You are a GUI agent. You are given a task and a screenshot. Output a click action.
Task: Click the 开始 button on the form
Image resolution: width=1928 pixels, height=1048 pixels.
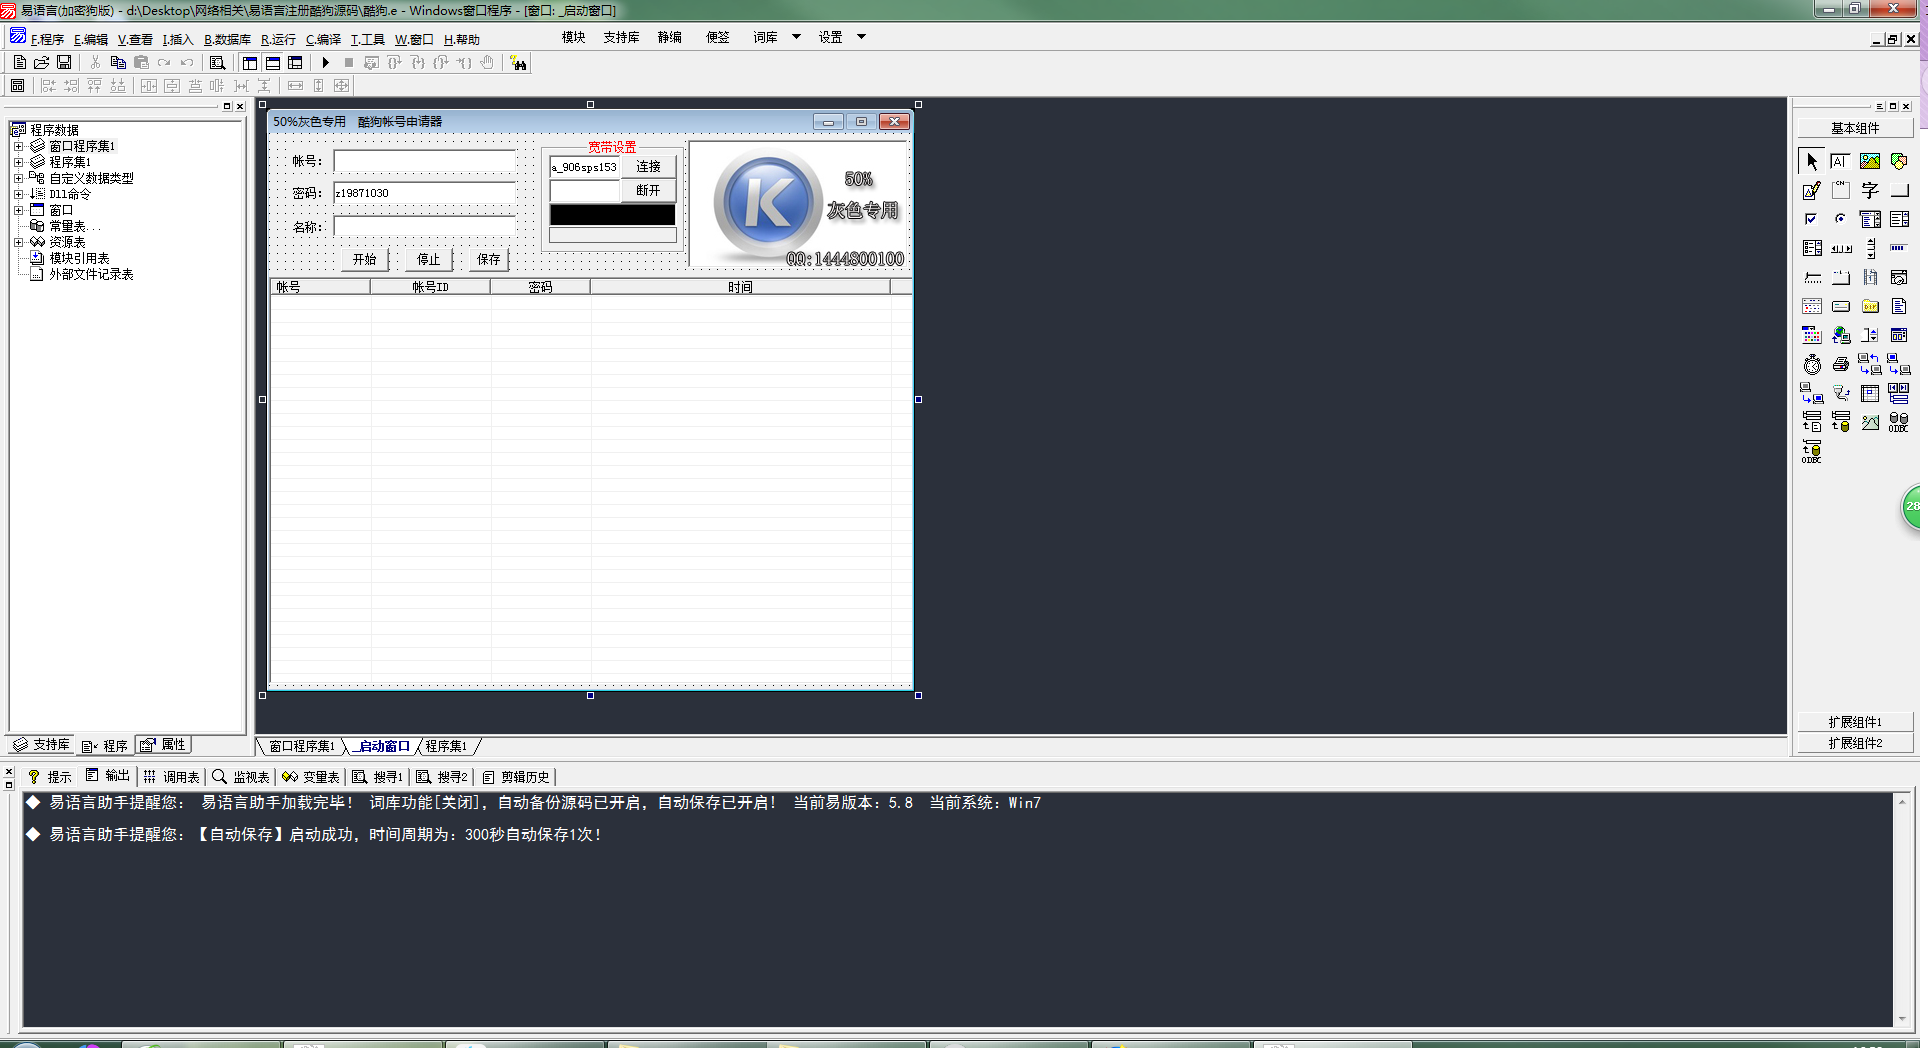[364, 259]
